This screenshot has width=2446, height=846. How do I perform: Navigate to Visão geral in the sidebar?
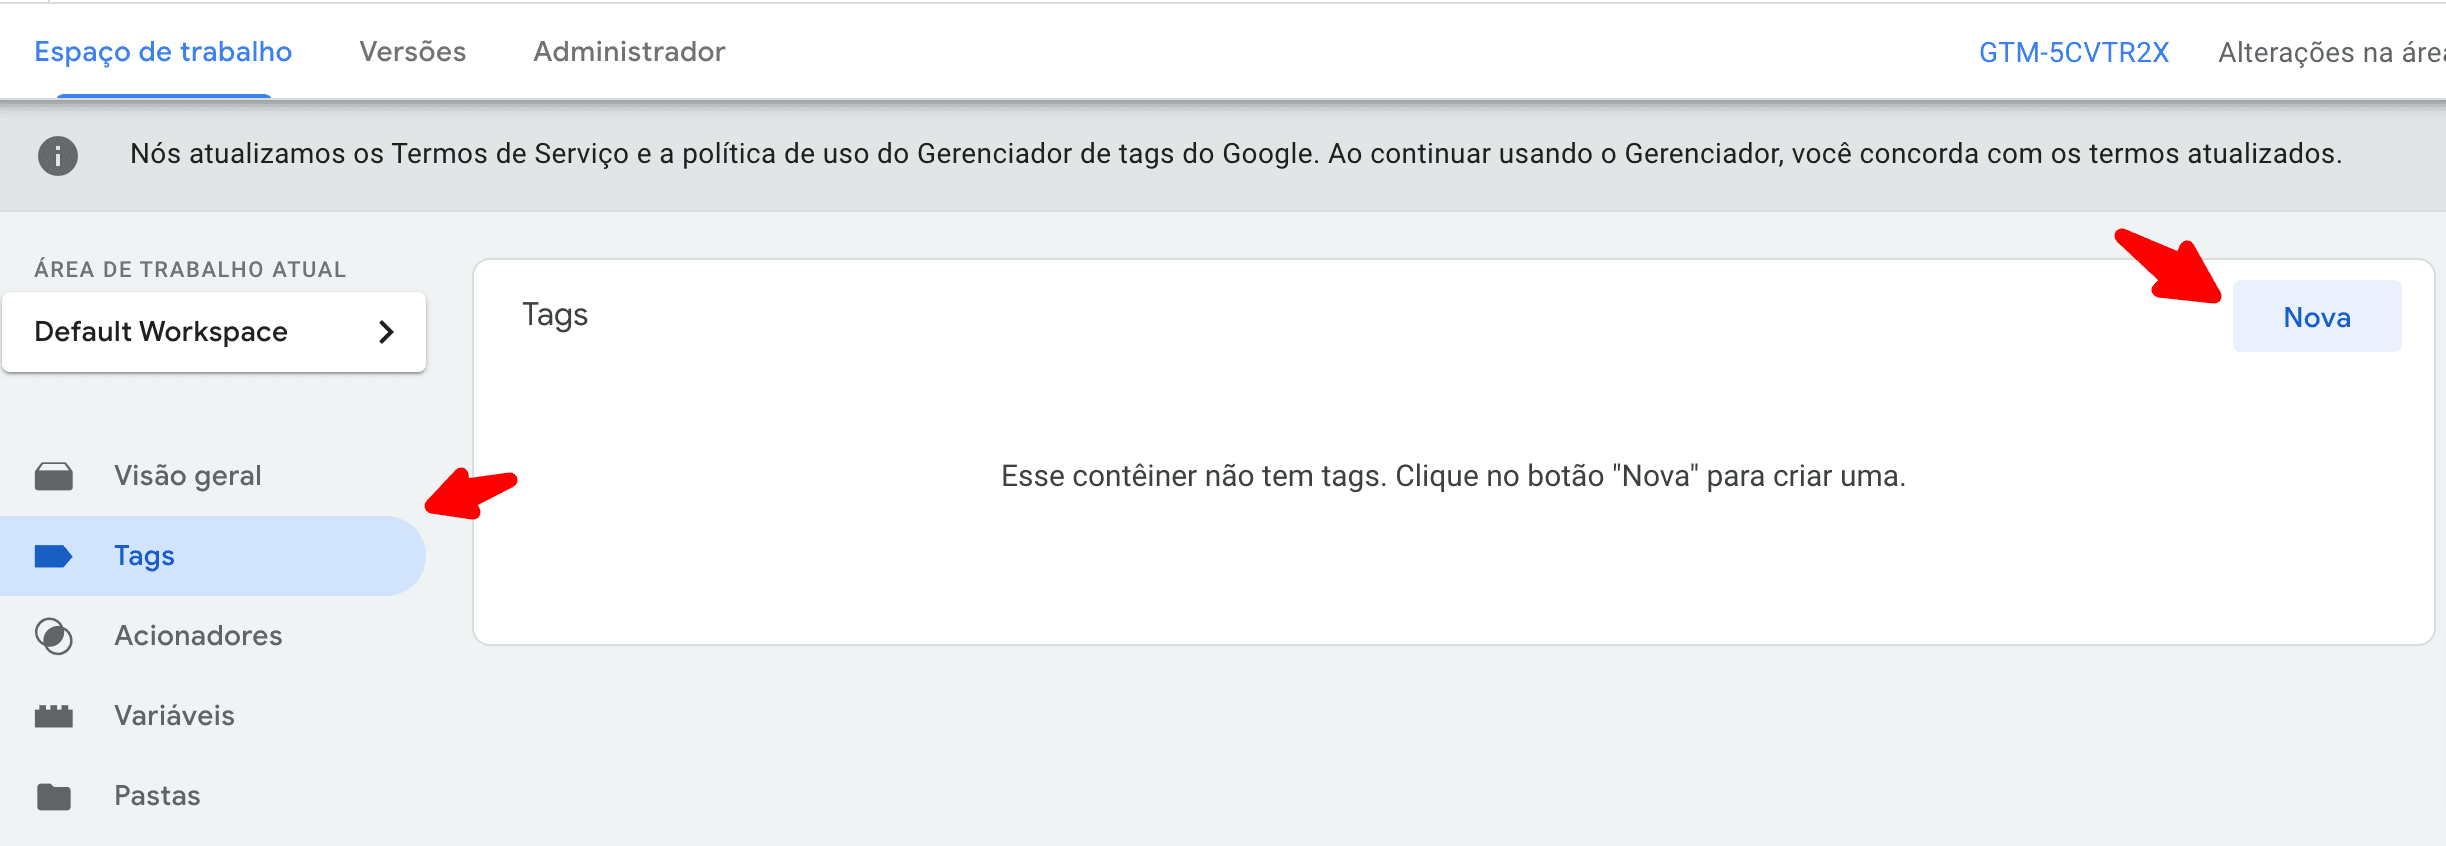pos(188,475)
